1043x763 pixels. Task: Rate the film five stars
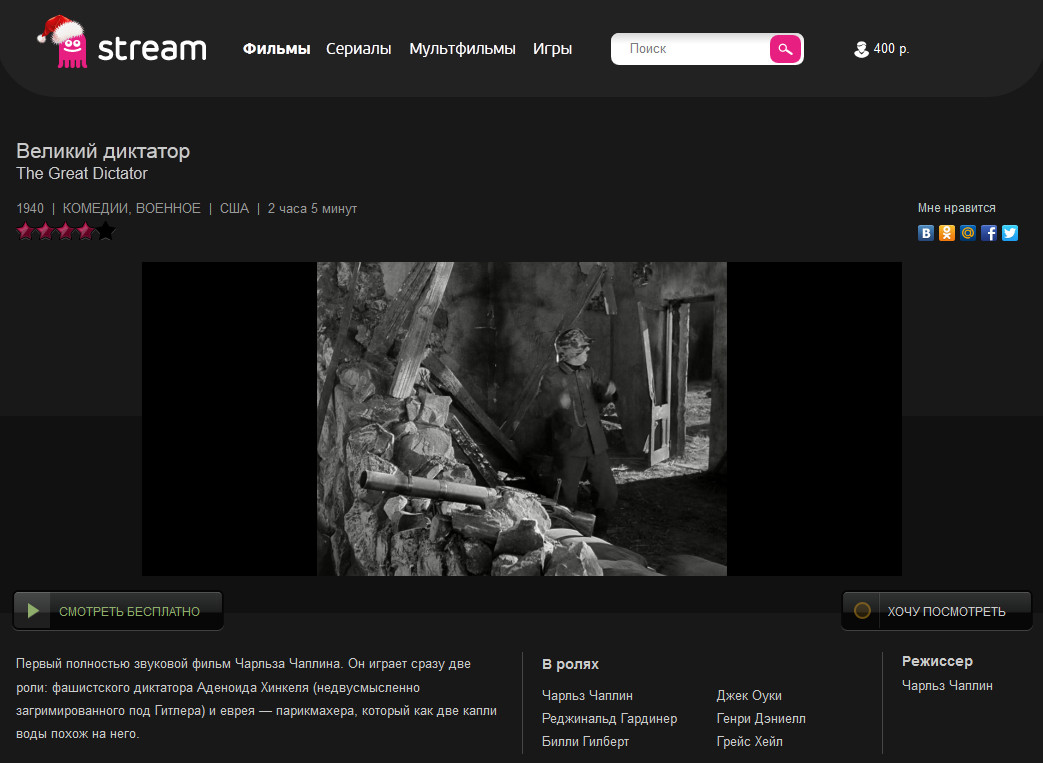[x=106, y=232]
